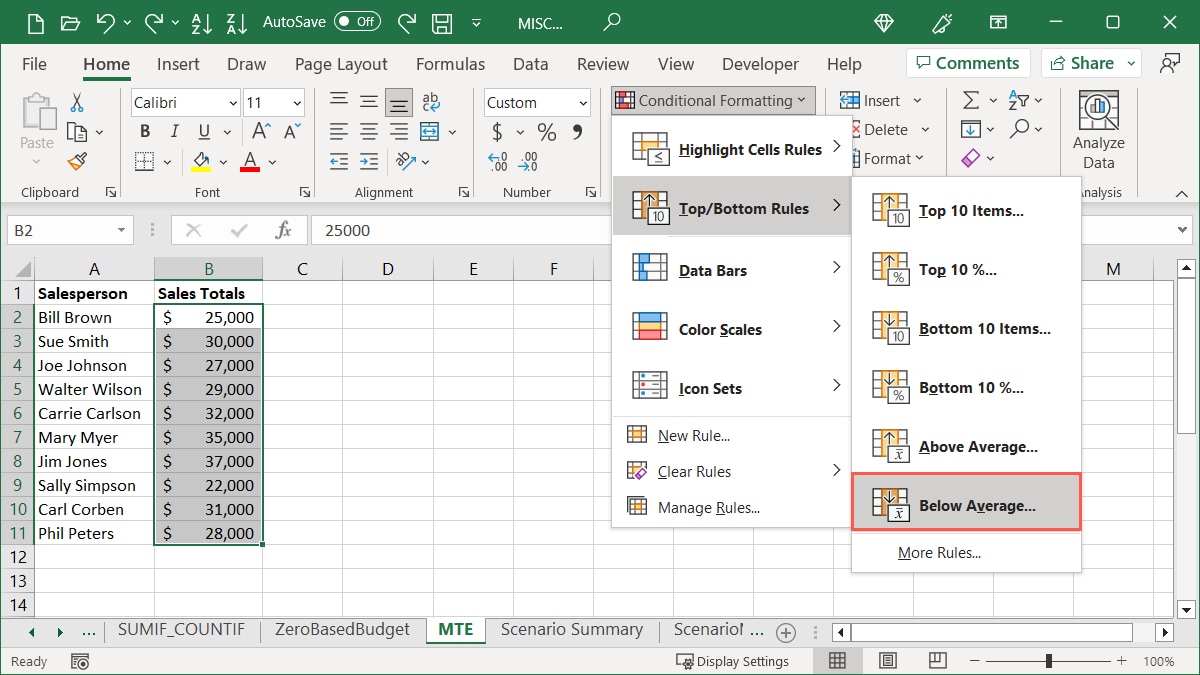The height and width of the screenshot is (675, 1200).
Task: Toggle Italic formatting
Action: (x=175, y=132)
